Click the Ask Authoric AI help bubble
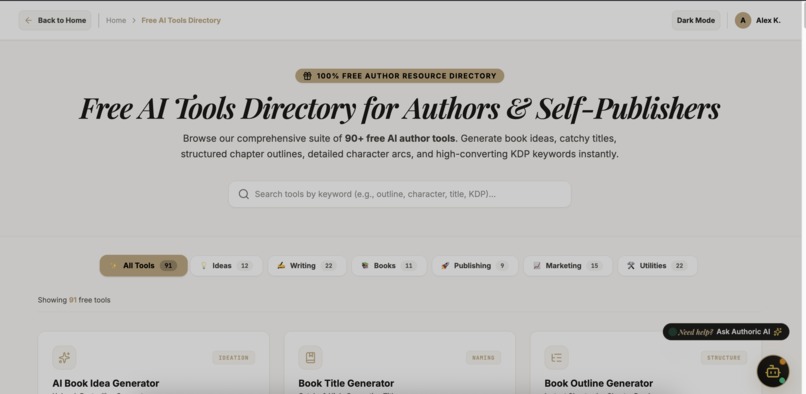The image size is (806, 394). [726, 332]
